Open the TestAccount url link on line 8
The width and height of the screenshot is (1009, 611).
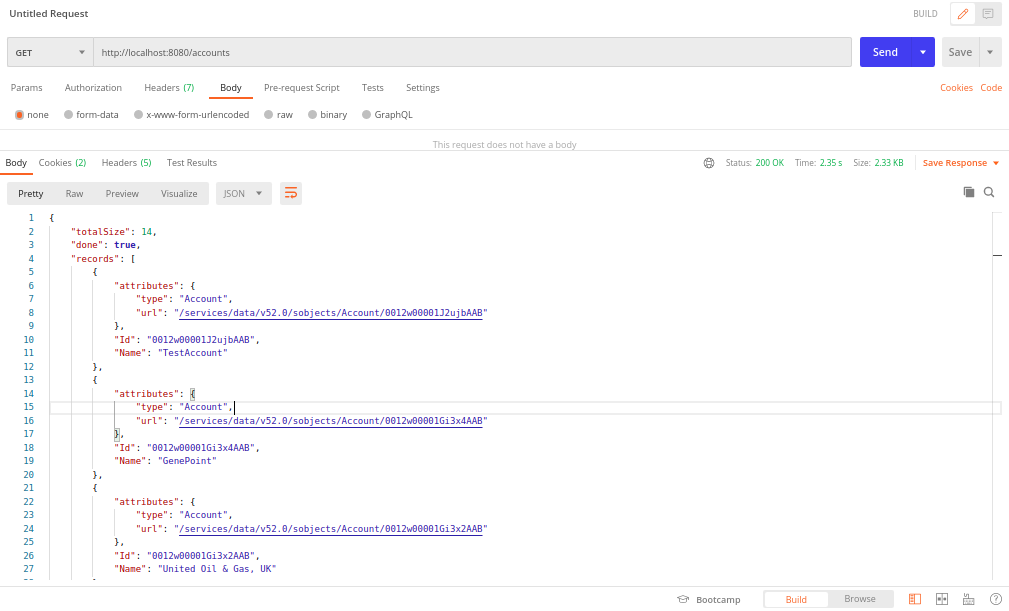(x=331, y=313)
